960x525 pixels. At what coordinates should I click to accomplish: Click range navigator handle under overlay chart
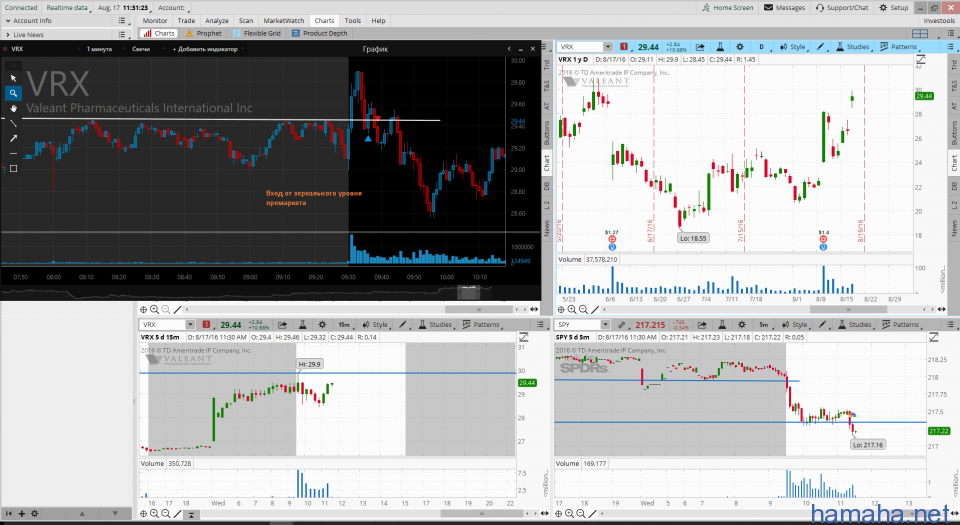(468, 294)
